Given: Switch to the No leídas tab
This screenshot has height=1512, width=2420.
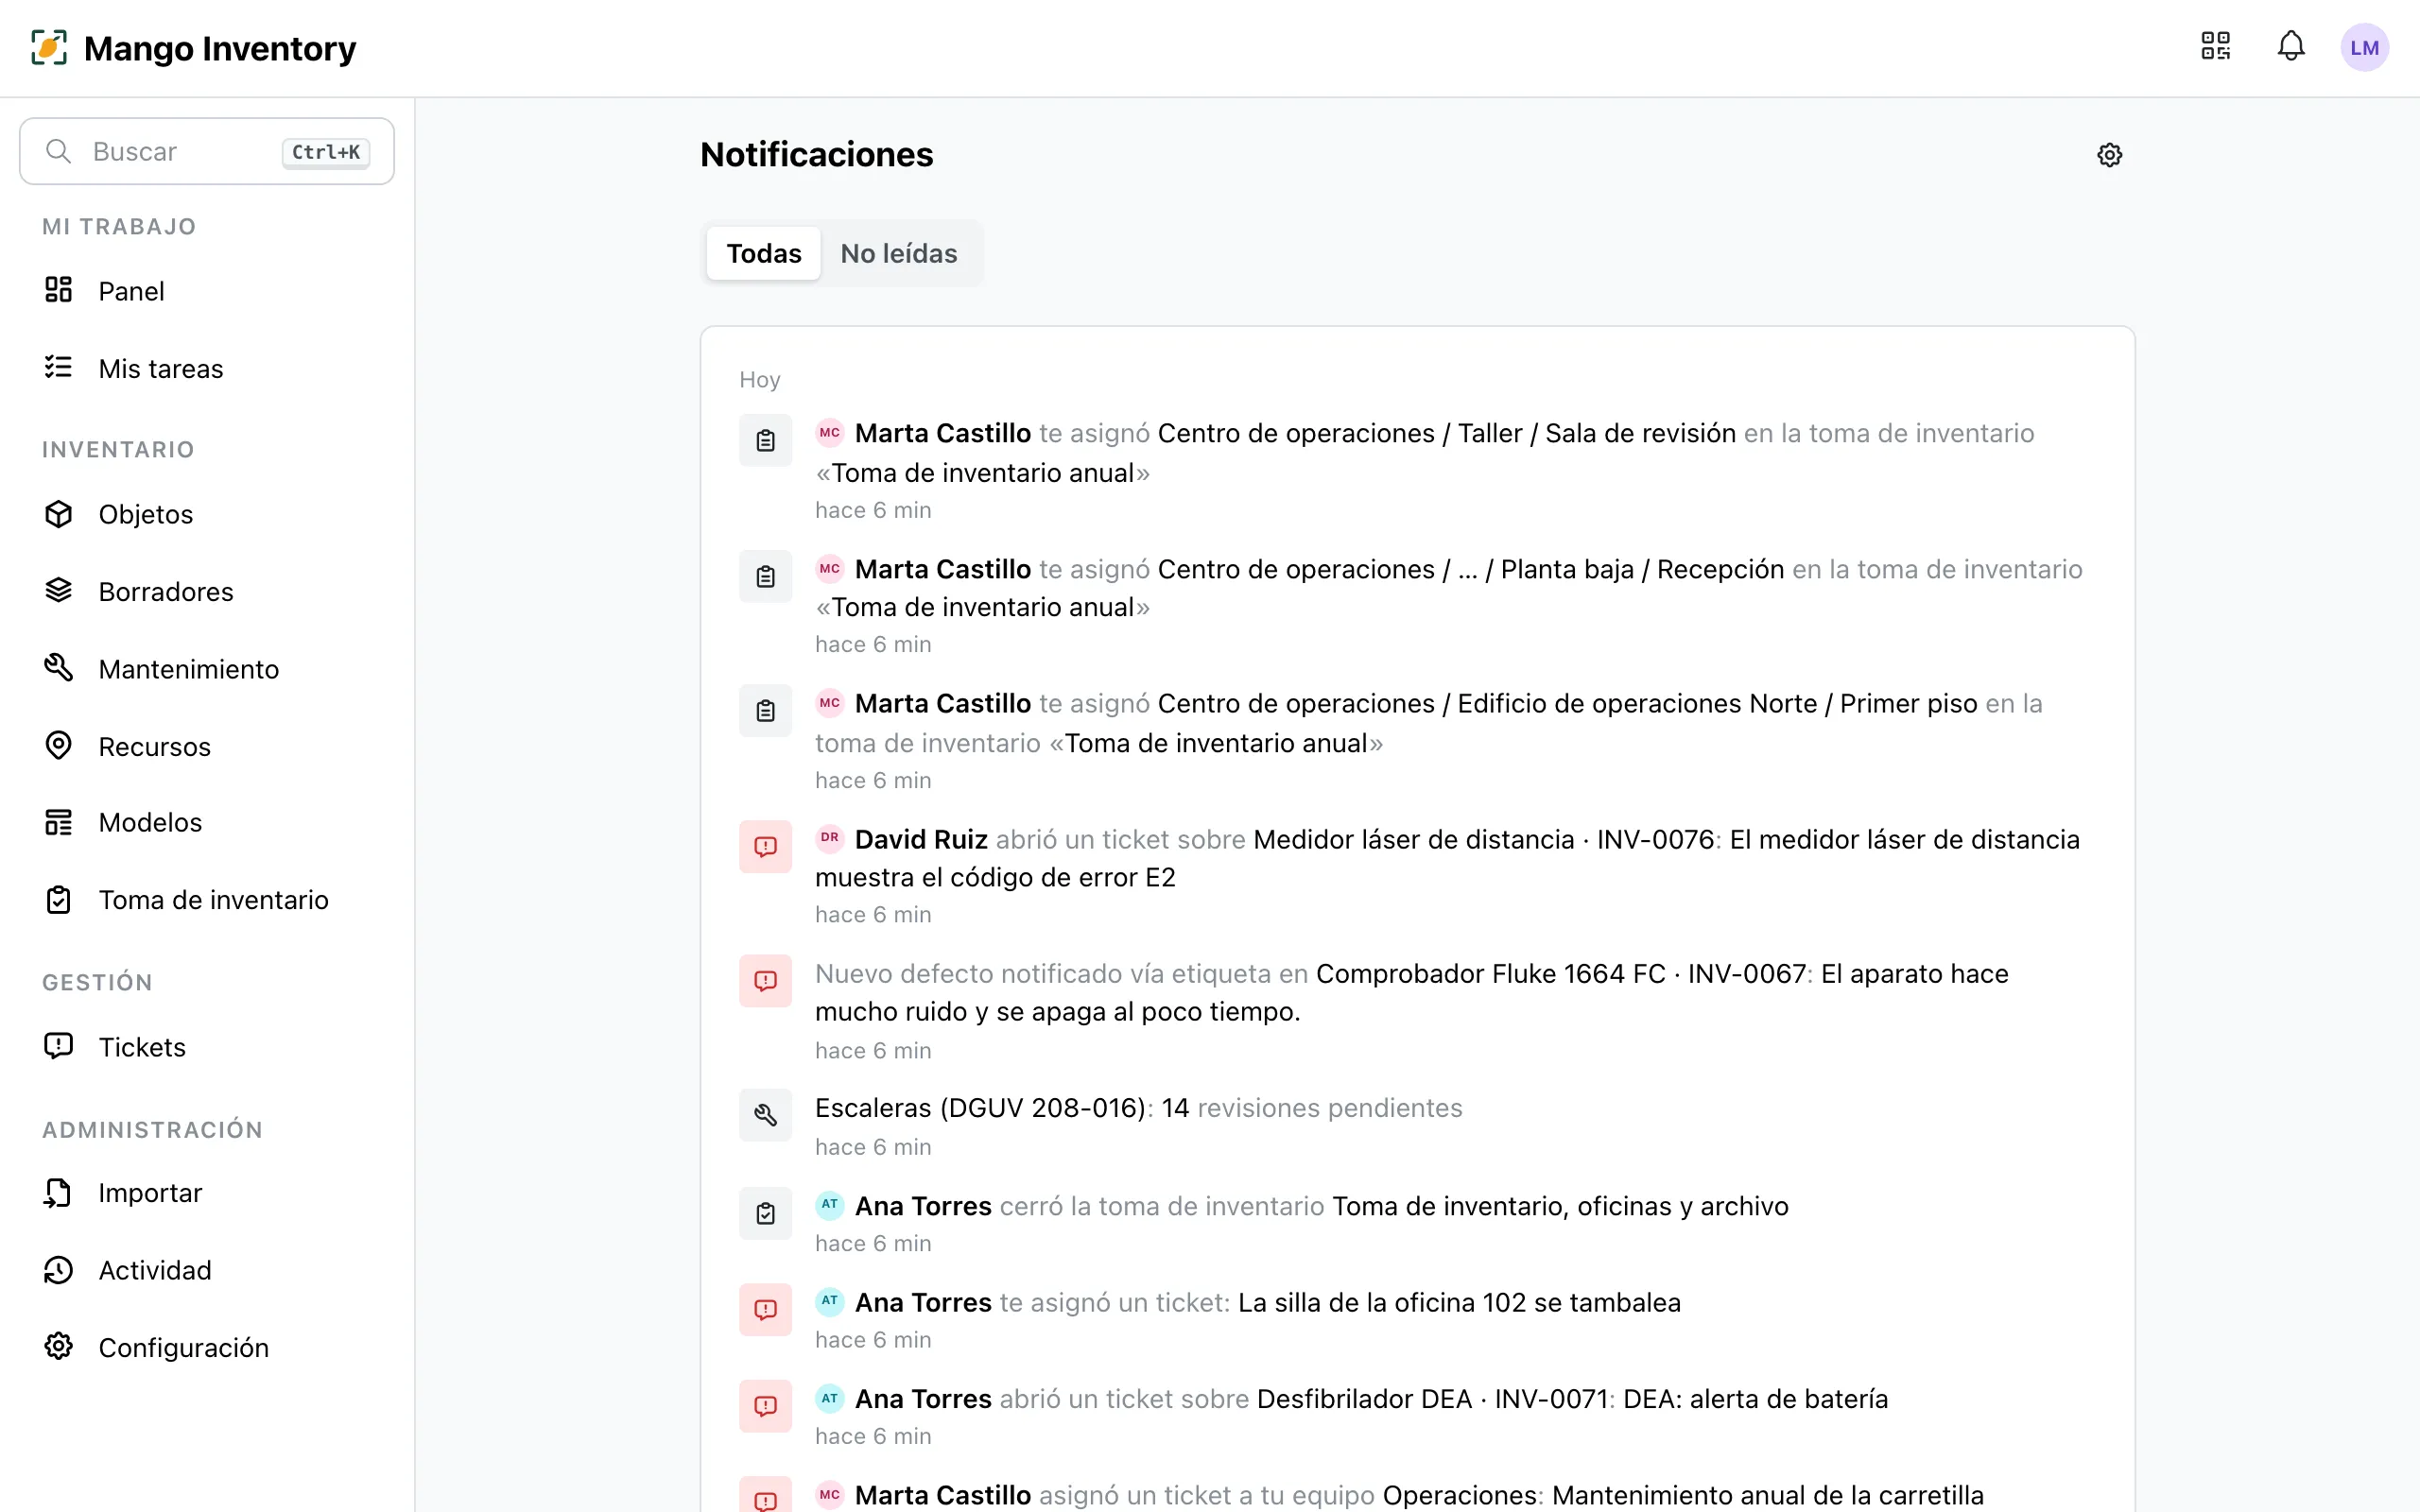Looking at the screenshot, I should [x=898, y=254].
